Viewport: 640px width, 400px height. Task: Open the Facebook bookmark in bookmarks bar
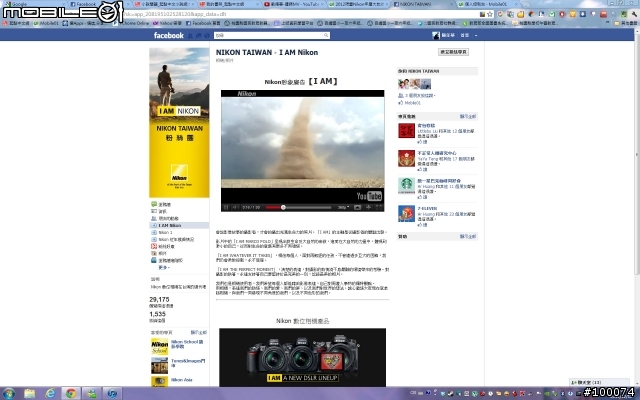pyautogui.click(x=203, y=23)
